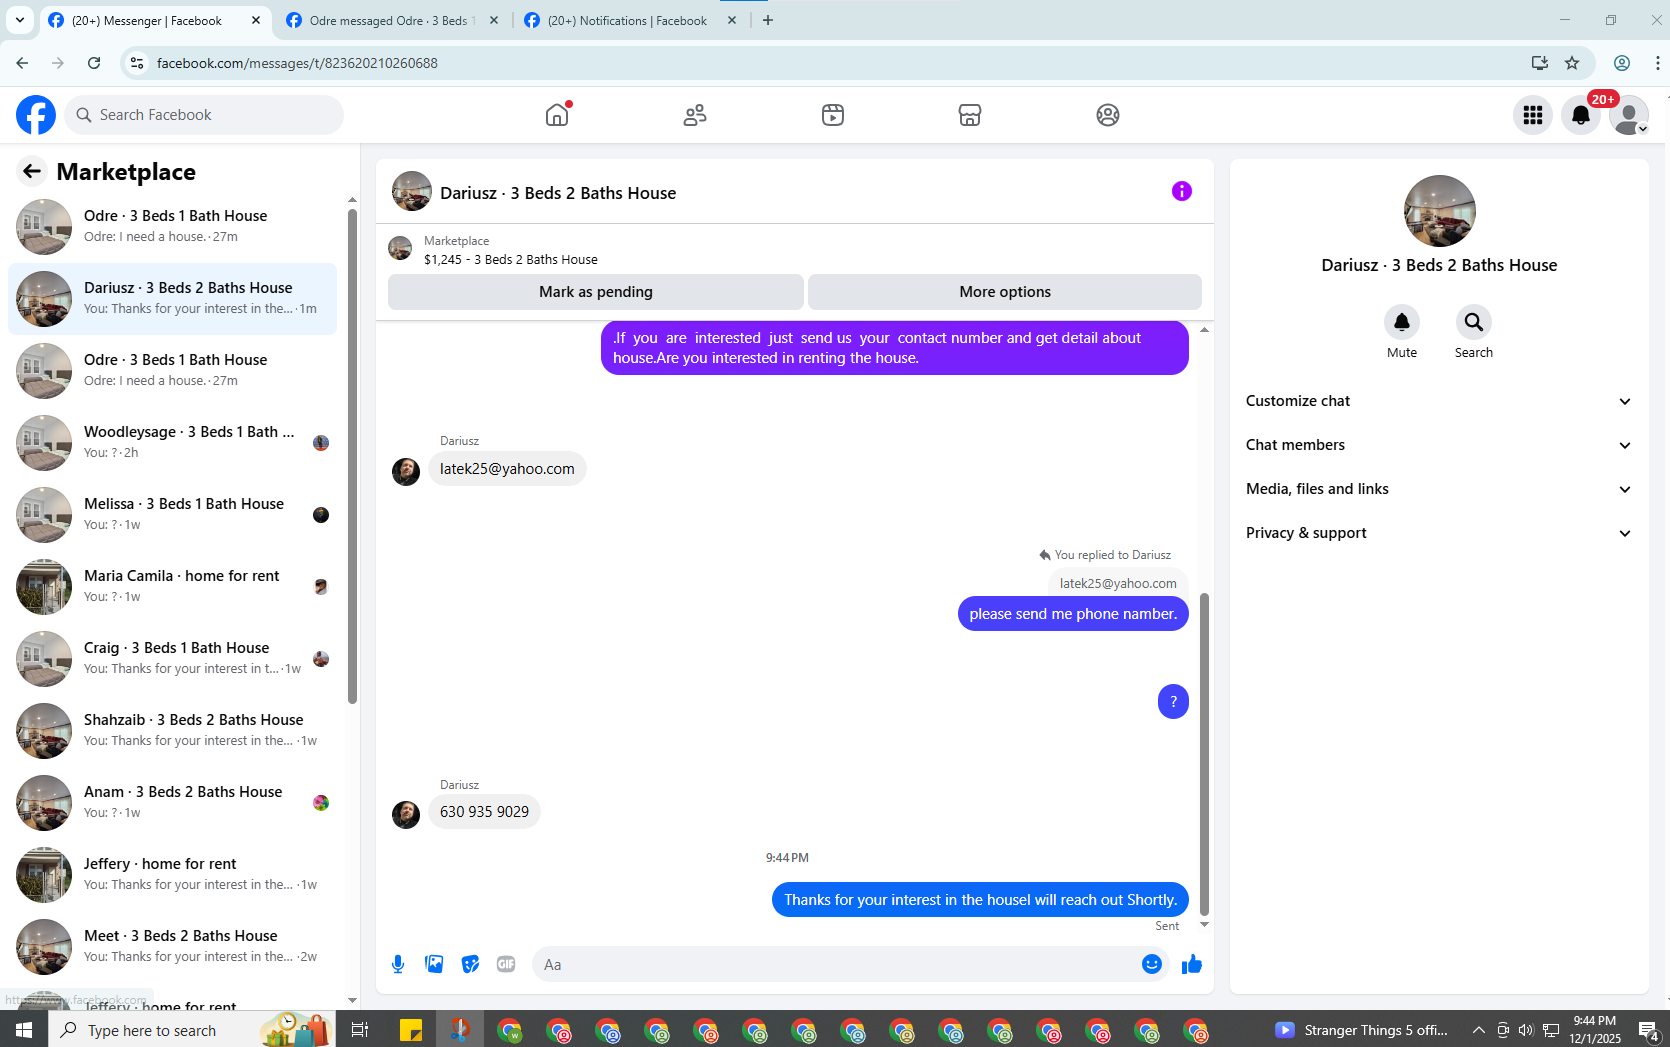Click the message text field Aa
The width and height of the screenshot is (1670, 1047).
pos(835,964)
